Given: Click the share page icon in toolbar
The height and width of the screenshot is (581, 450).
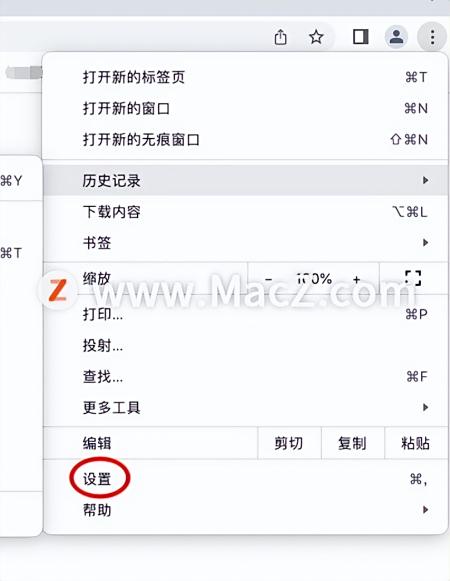Looking at the screenshot, I should click(281, 37).
